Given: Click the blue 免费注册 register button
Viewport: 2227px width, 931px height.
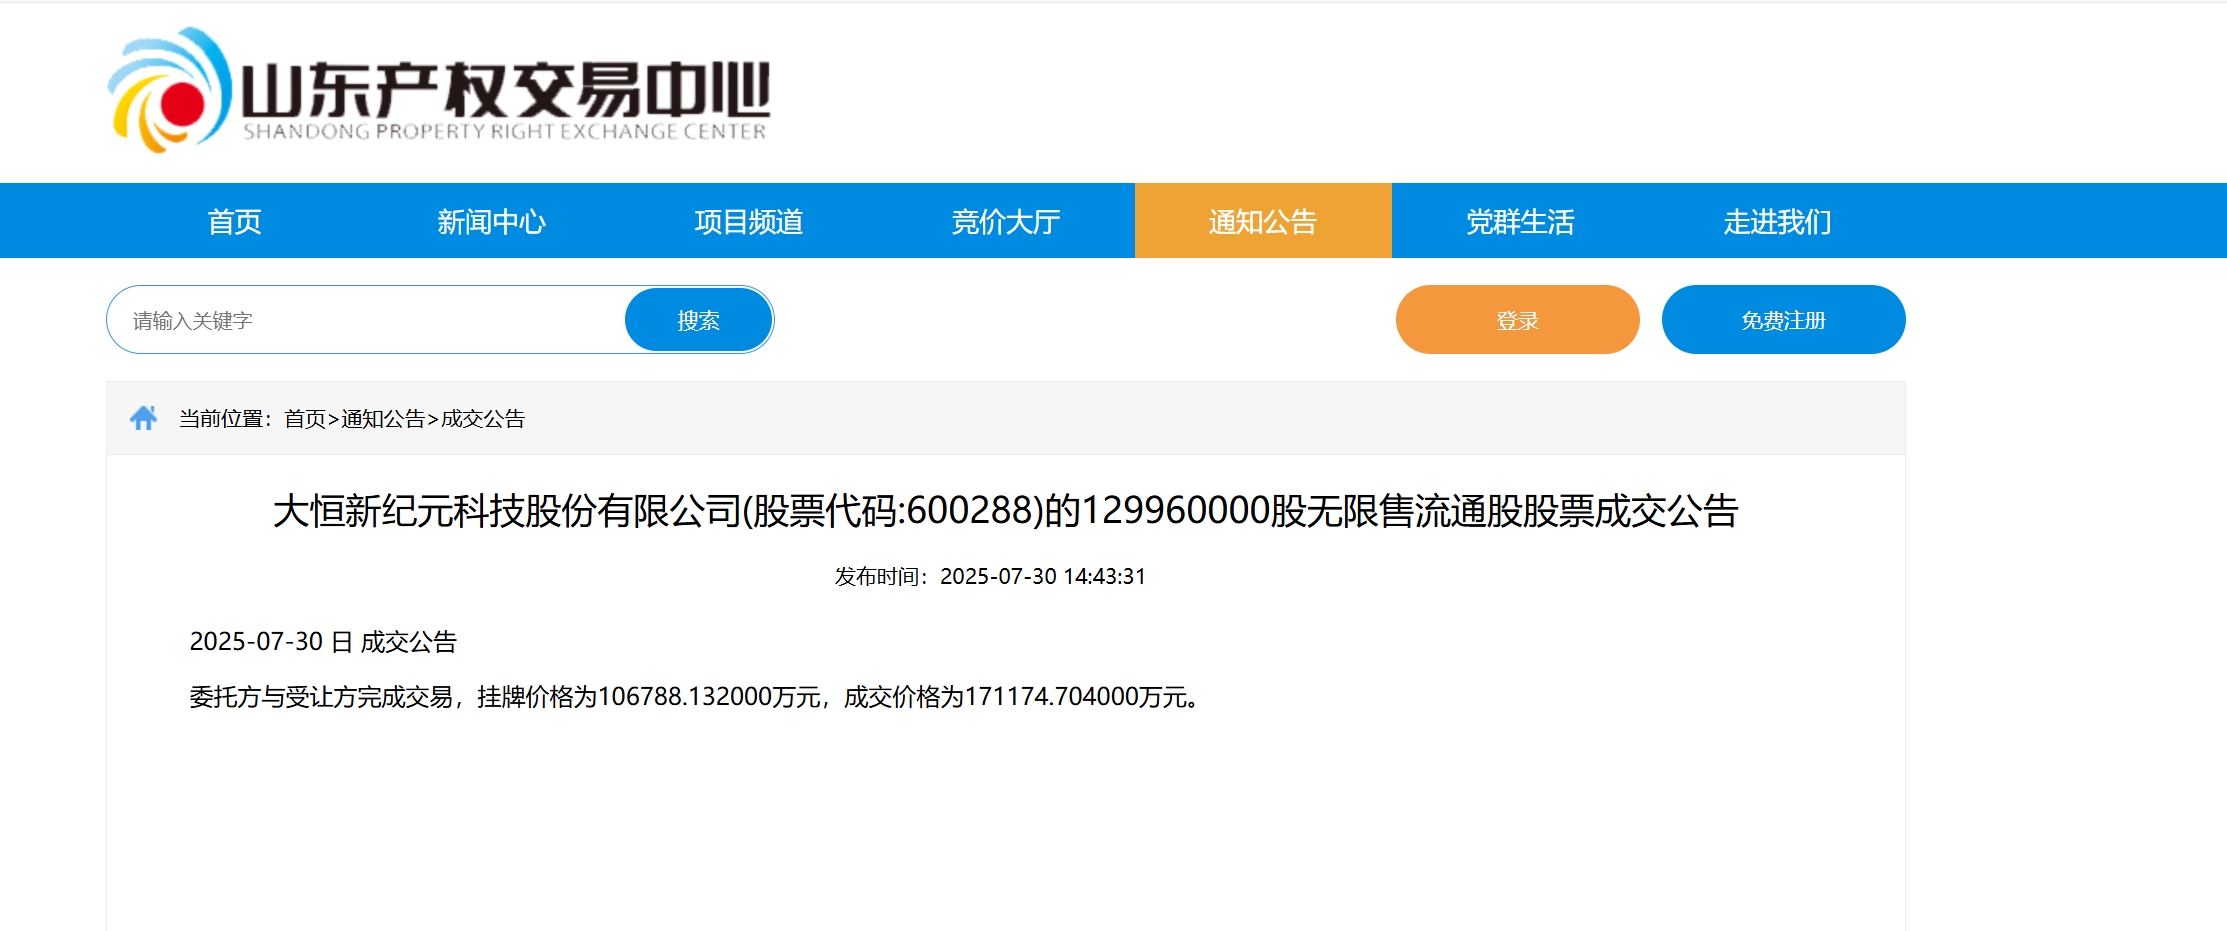Looking at the screenshot, I should pos(1783,320).
